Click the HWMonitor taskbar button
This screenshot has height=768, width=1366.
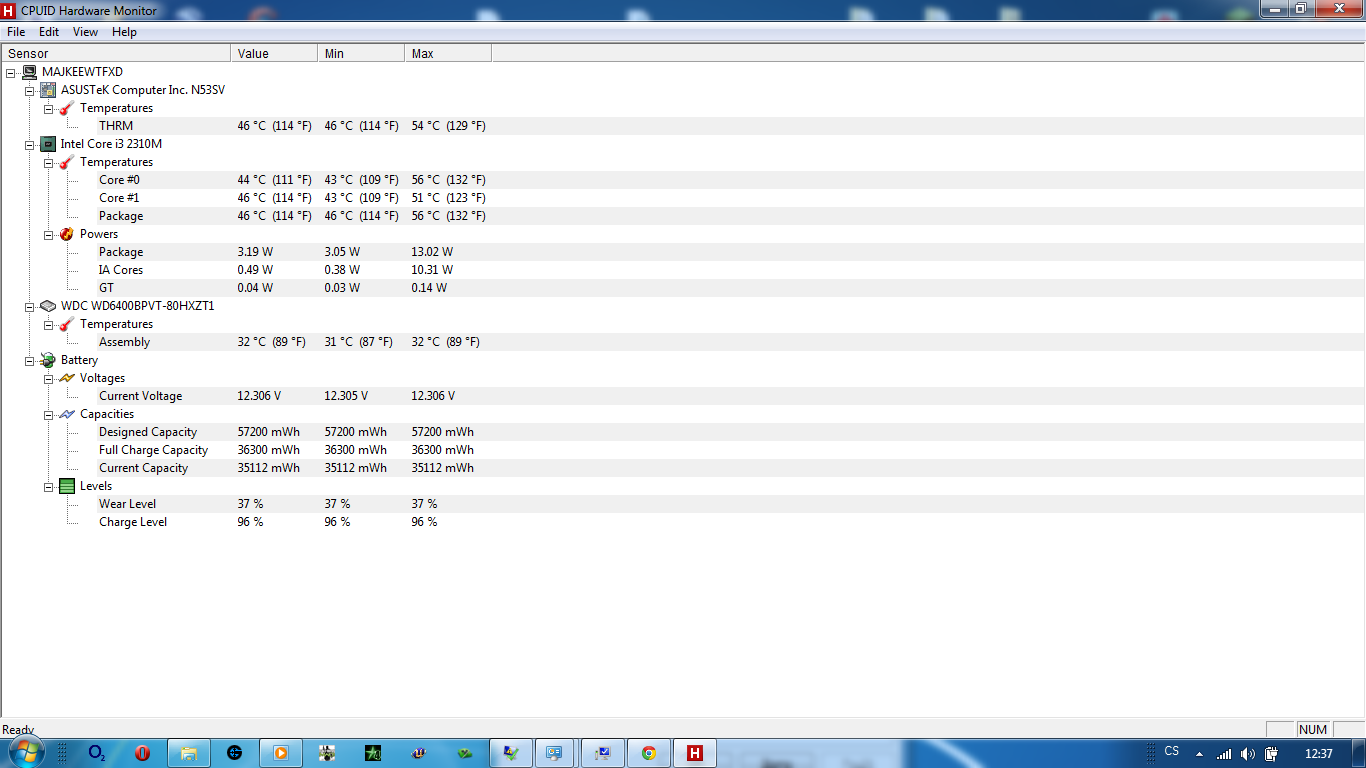coord(695,753)
